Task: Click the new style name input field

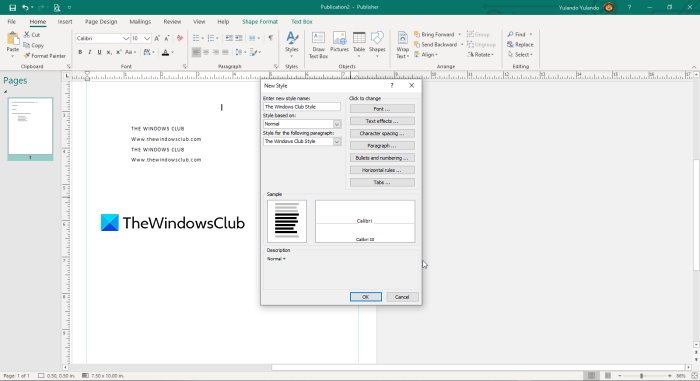Action: pyautogui.click(x=302, y=107)
